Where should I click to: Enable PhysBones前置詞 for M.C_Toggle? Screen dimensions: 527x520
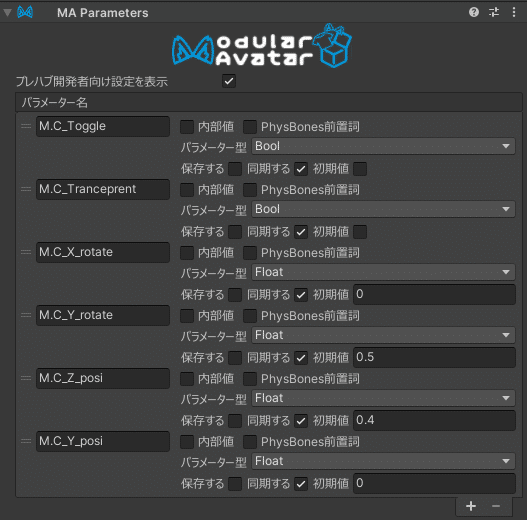pyautogui.click(x=250, y=127)
